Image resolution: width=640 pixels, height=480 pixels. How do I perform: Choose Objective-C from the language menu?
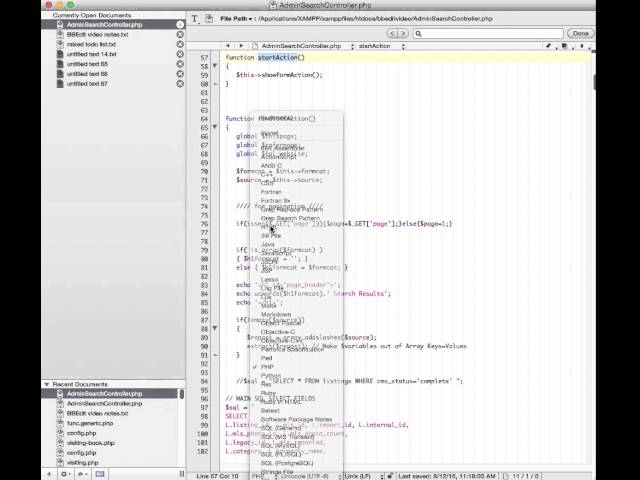coord(278,332)
